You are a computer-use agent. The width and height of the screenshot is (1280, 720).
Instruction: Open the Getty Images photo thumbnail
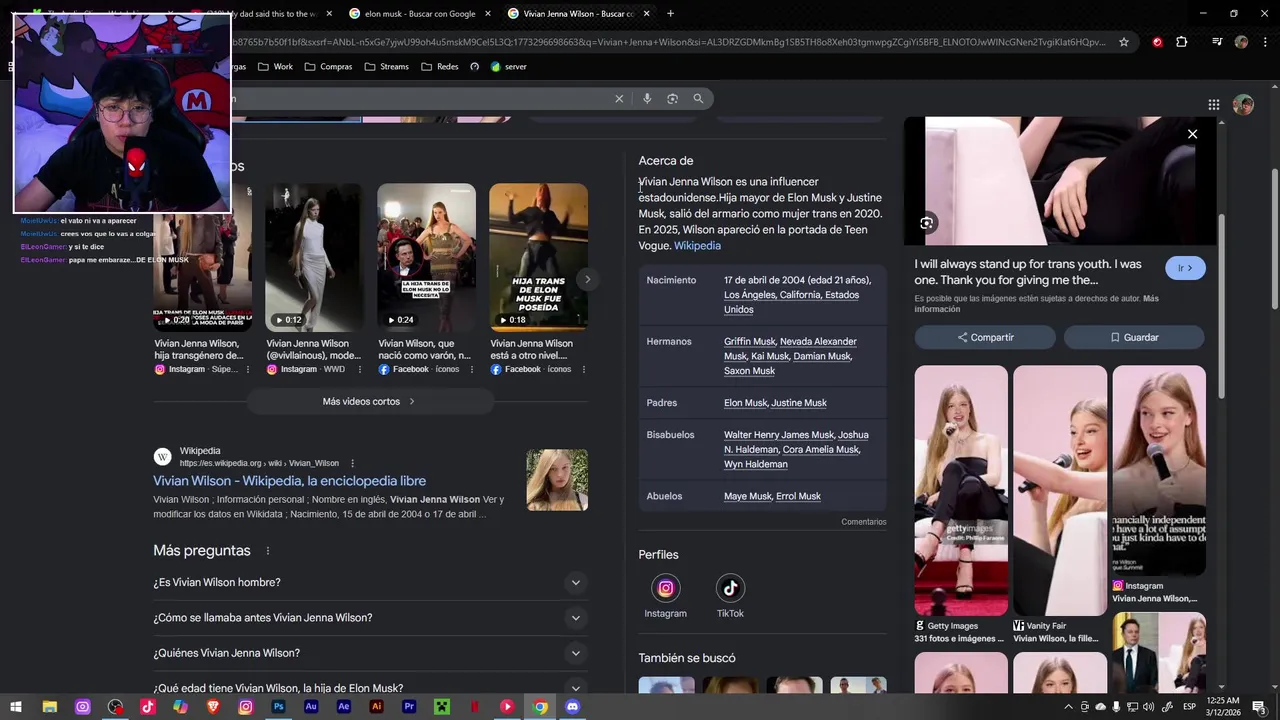960,490
